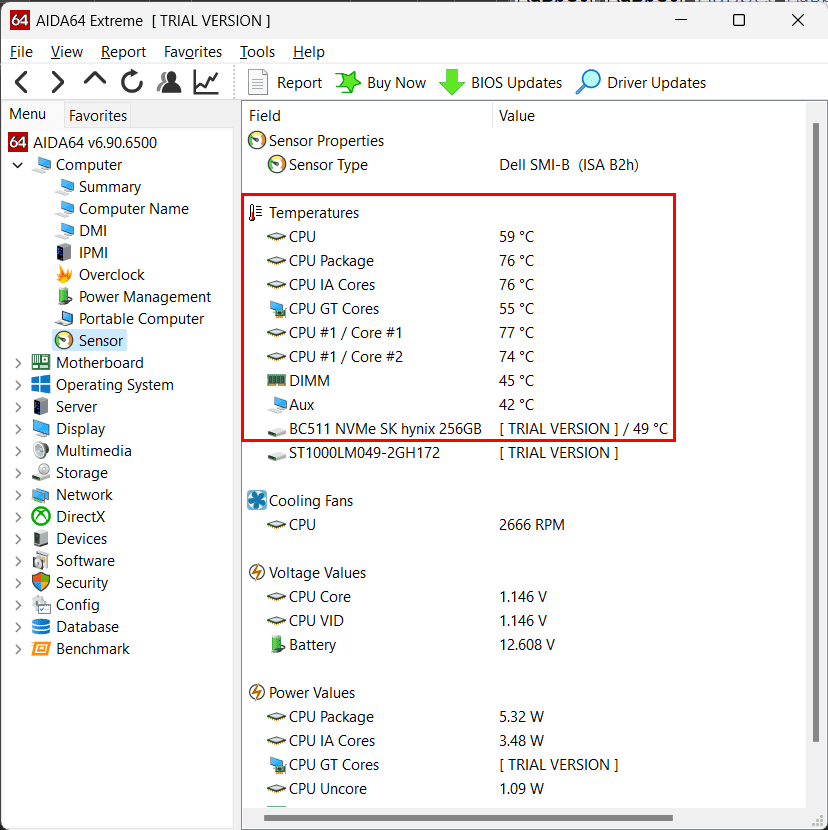Click the line graph icon in the toolbar
Screen dimensions: 828x830
pyautogui.click(x=207, y=82)
